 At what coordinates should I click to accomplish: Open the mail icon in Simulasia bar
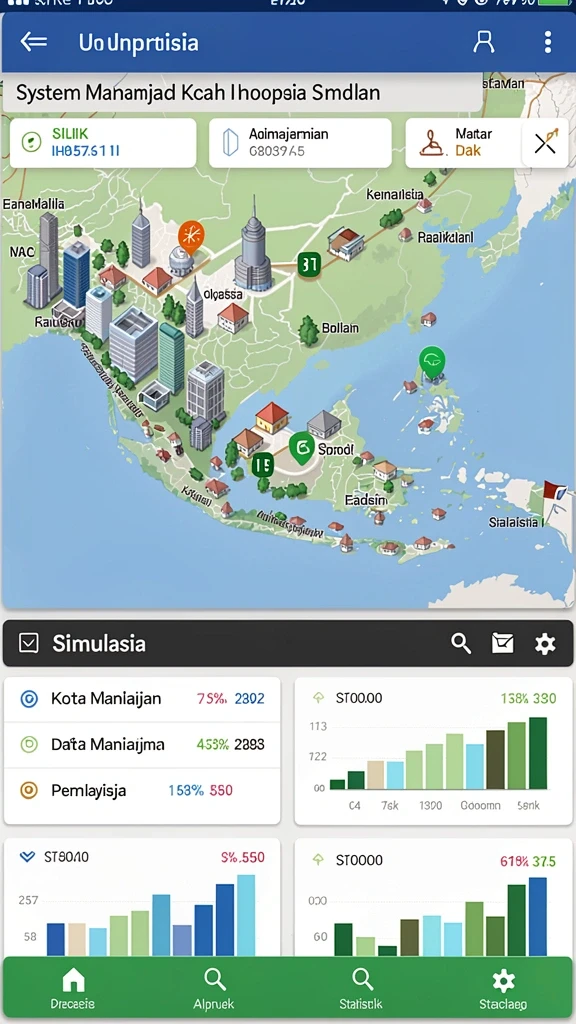502,643
